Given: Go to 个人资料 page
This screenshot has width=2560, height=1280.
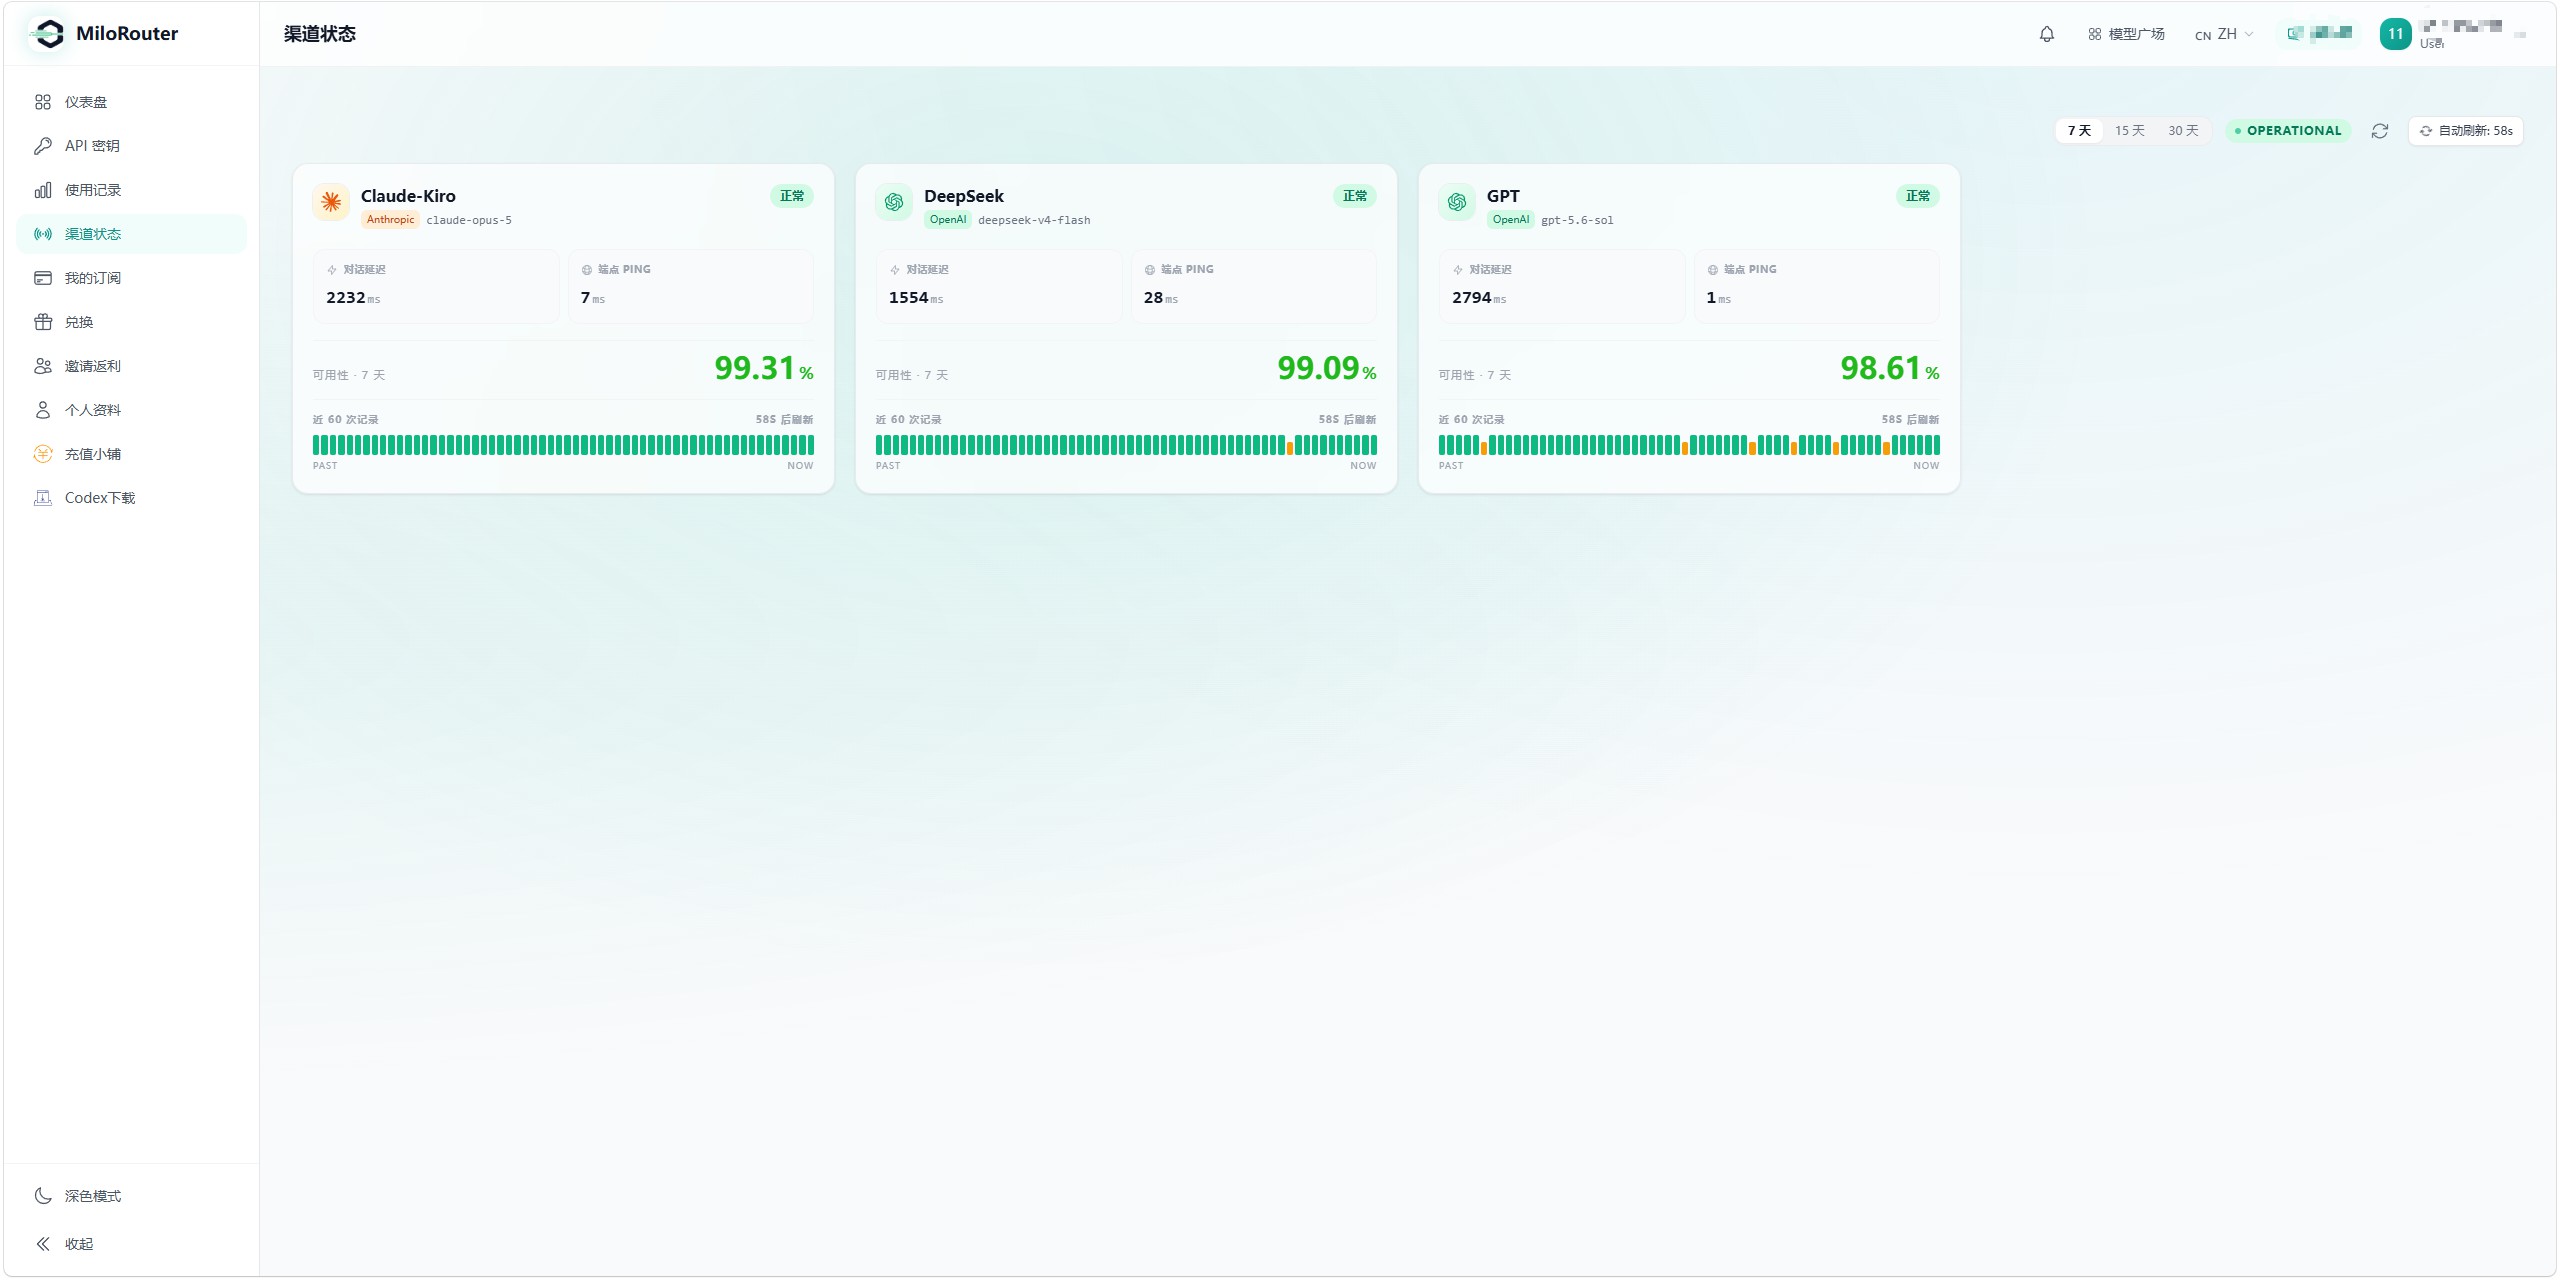Looking at the screenshot, I should [x=131, y=410].
